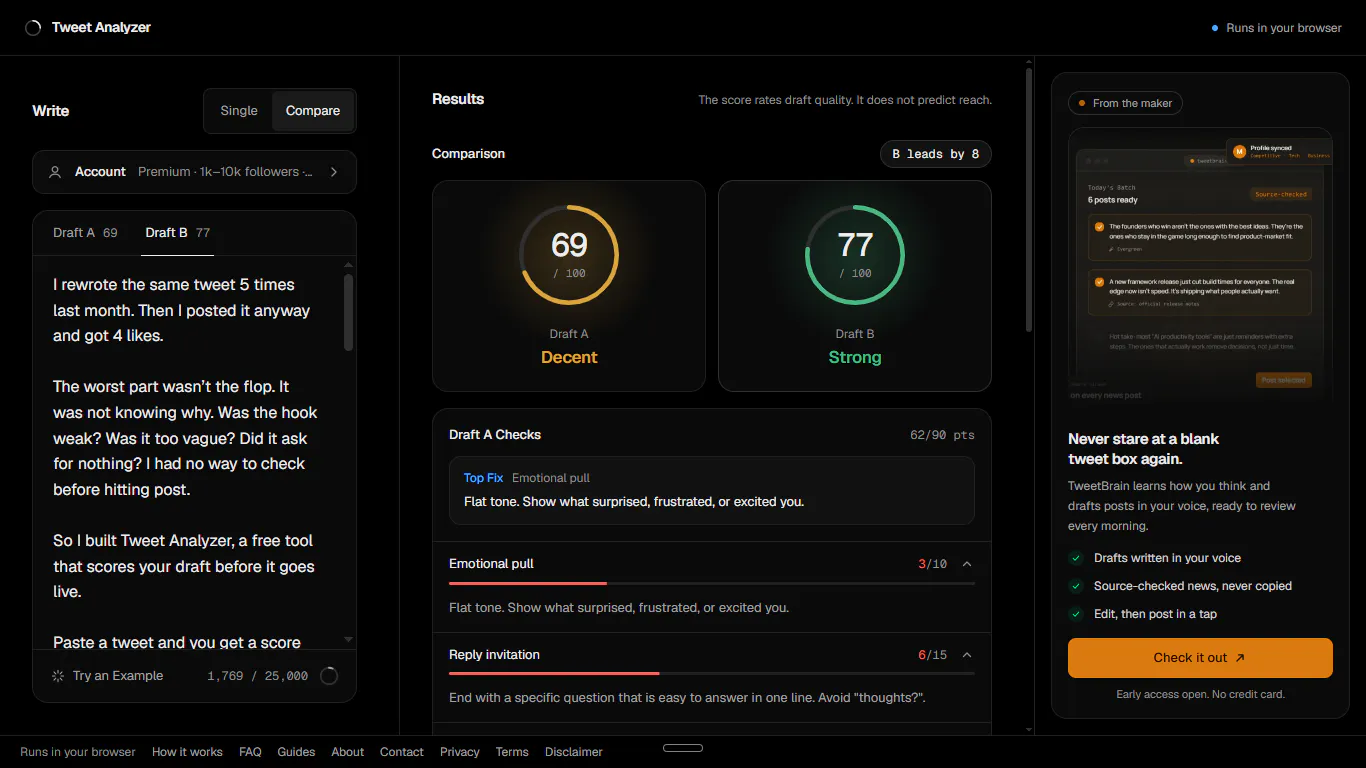
Task: Open the Draft A tab
Action: coord(85,233)
